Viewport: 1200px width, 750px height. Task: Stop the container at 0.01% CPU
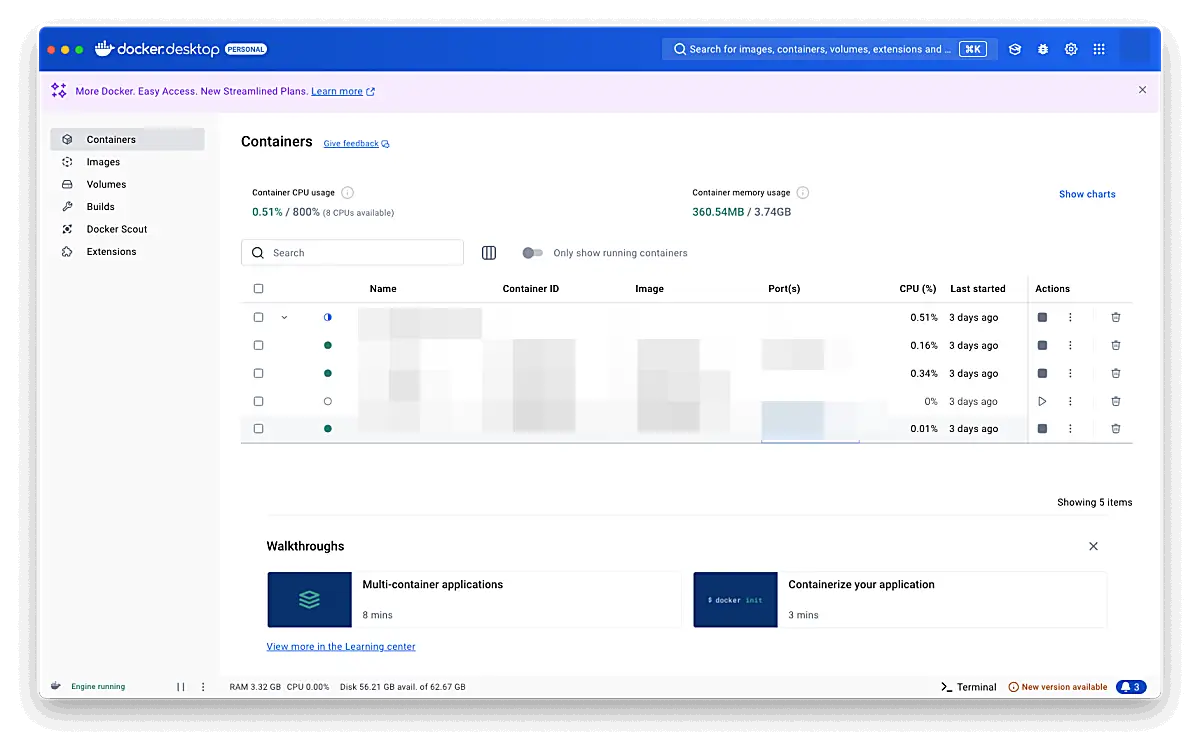[x=1042, y=428]
